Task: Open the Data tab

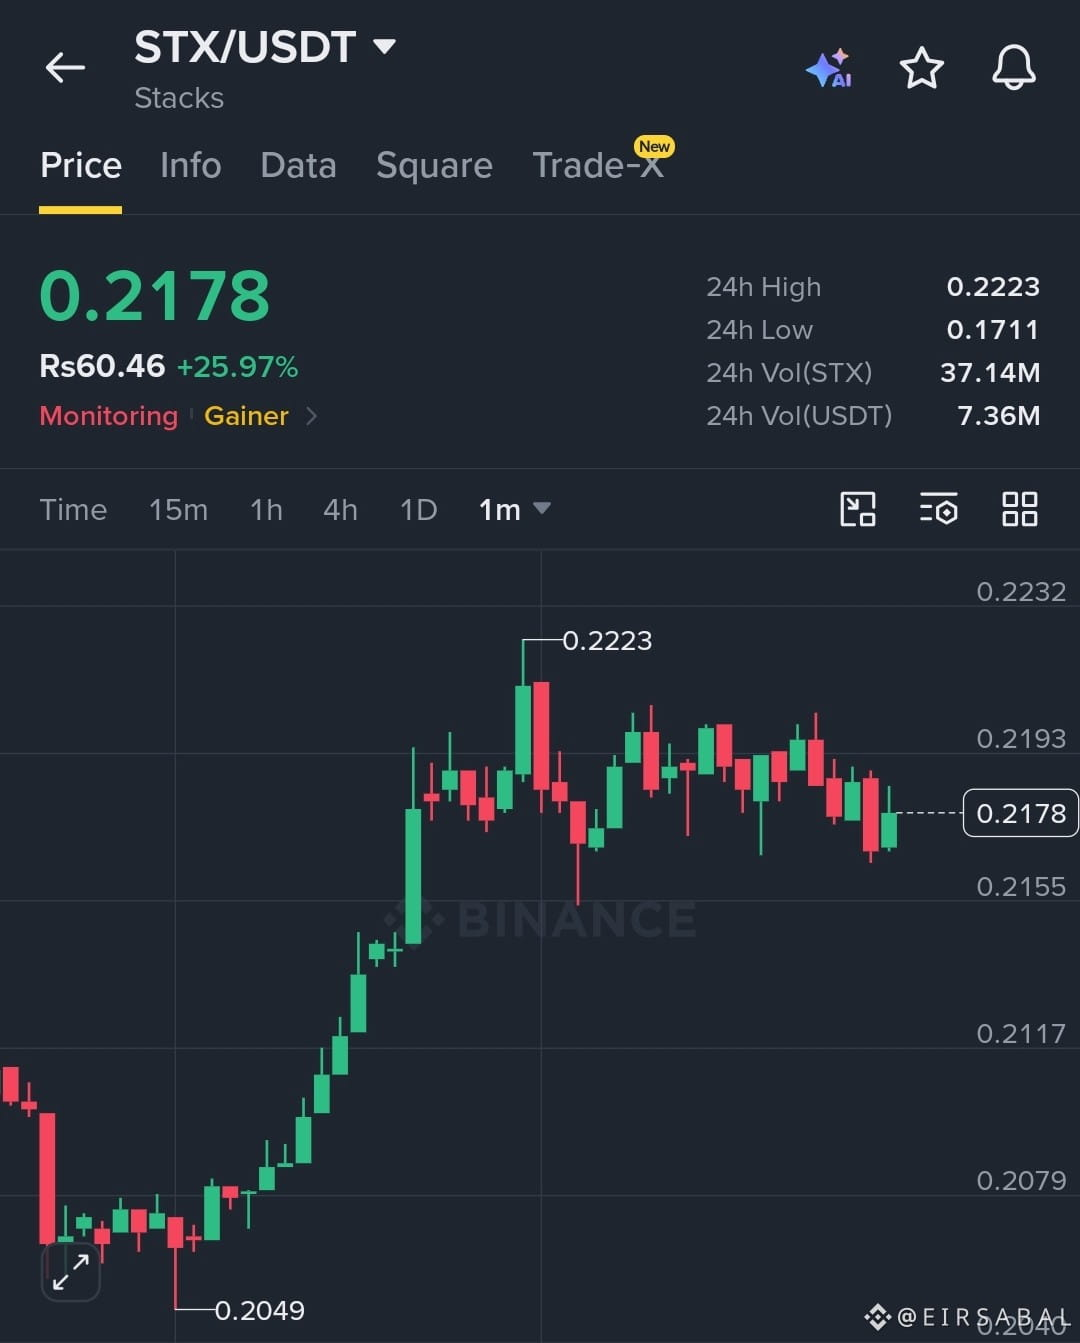Action: tap(298, 165)
